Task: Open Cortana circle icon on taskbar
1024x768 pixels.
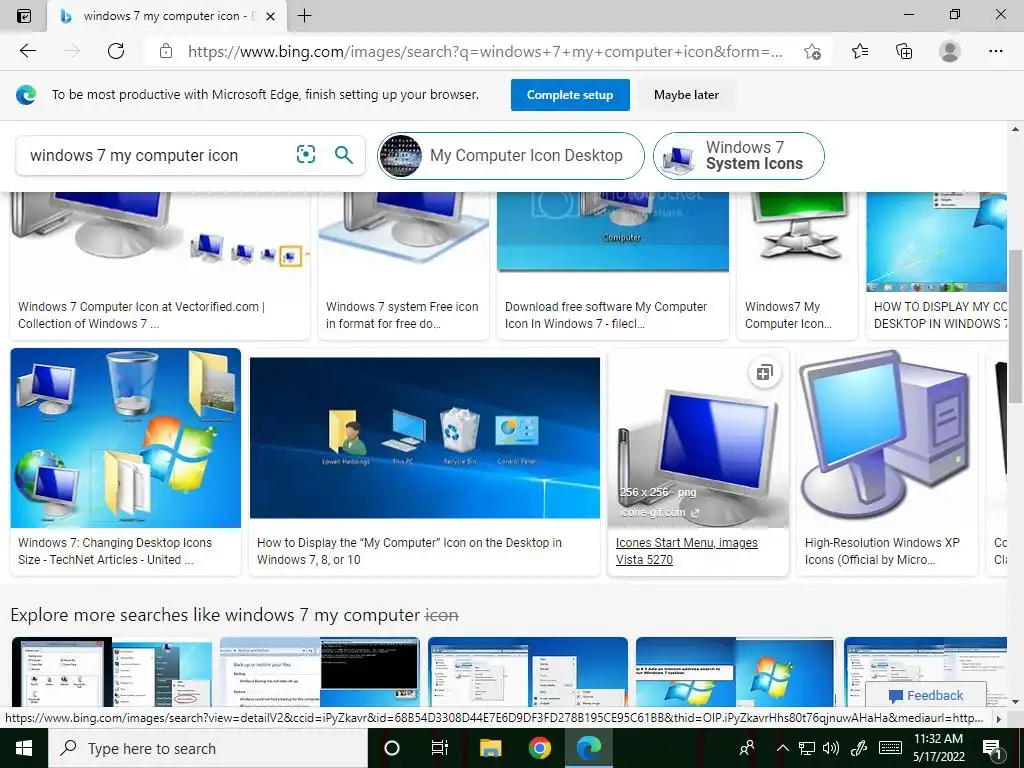Action: [x=391, y=748]
